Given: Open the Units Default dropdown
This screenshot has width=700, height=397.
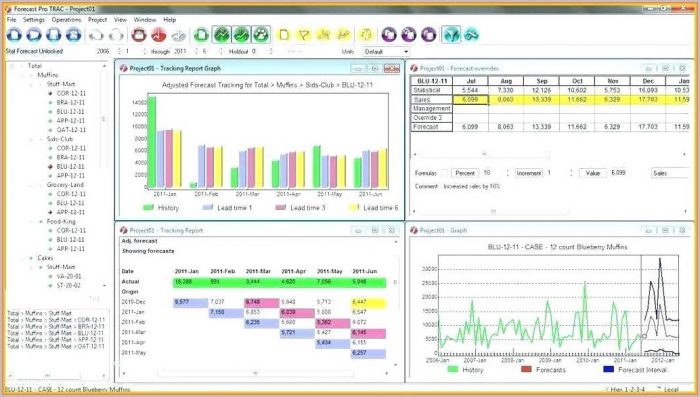Looking at the screenshot, I should tap(386, 52).
